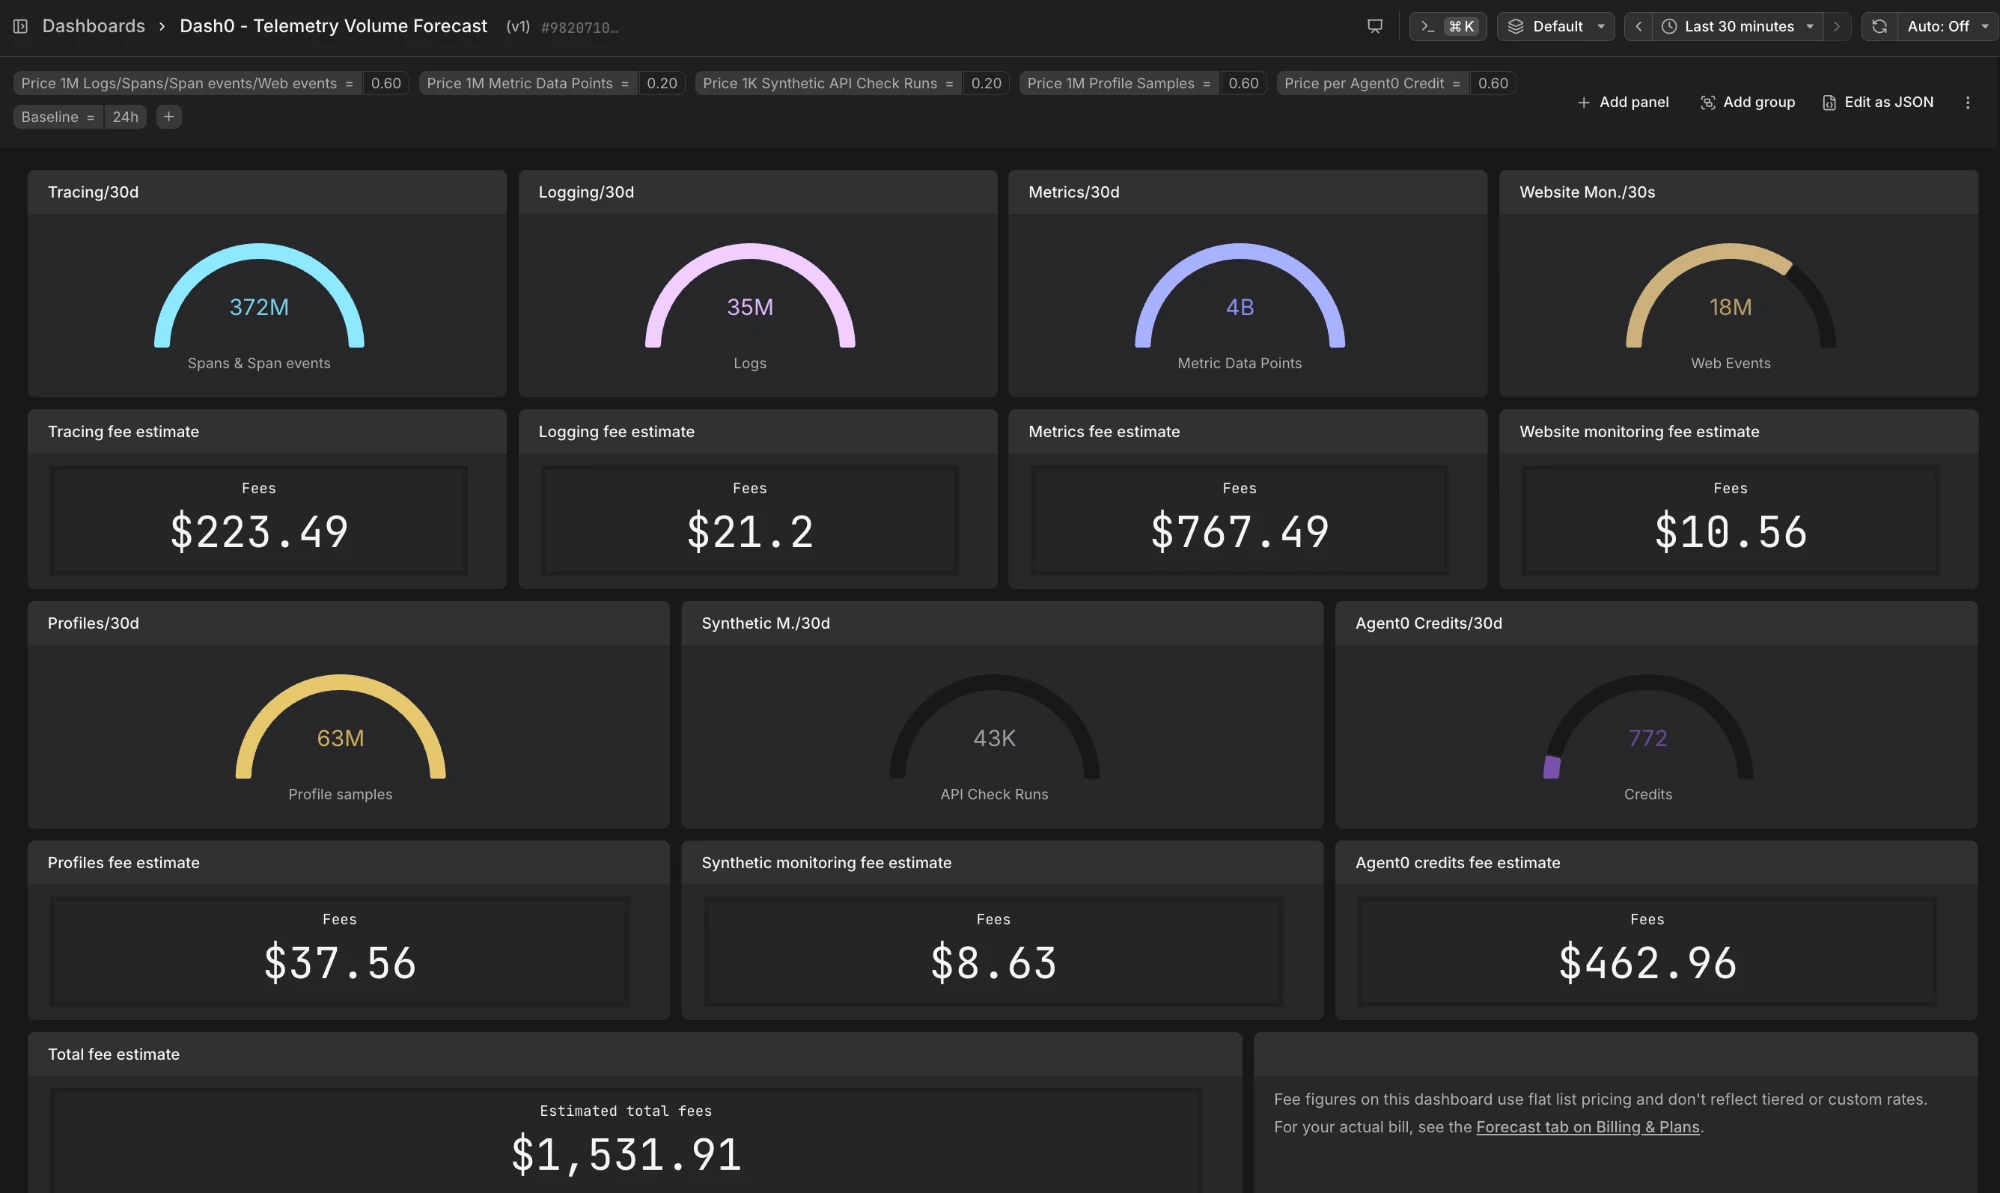
Task: Click the Profiles/30d gauge showing 63M
Action: tap(340, 728)
